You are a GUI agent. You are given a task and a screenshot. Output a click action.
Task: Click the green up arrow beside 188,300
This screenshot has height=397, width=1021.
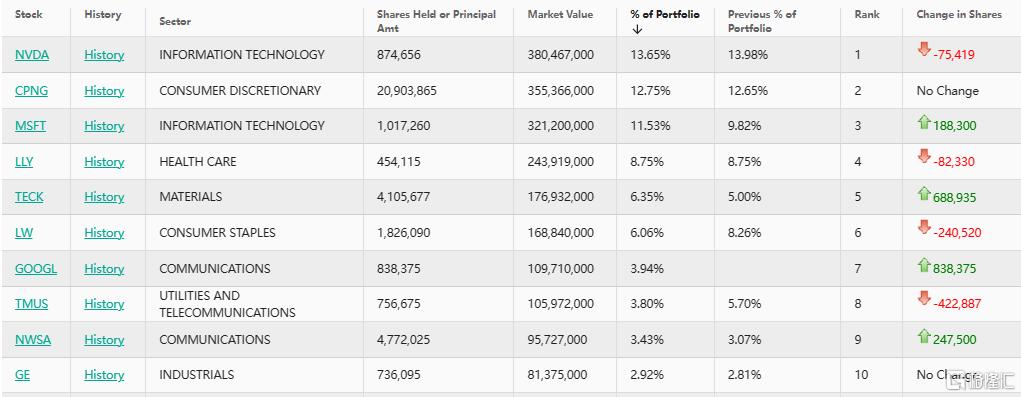[x=923, y=122]
